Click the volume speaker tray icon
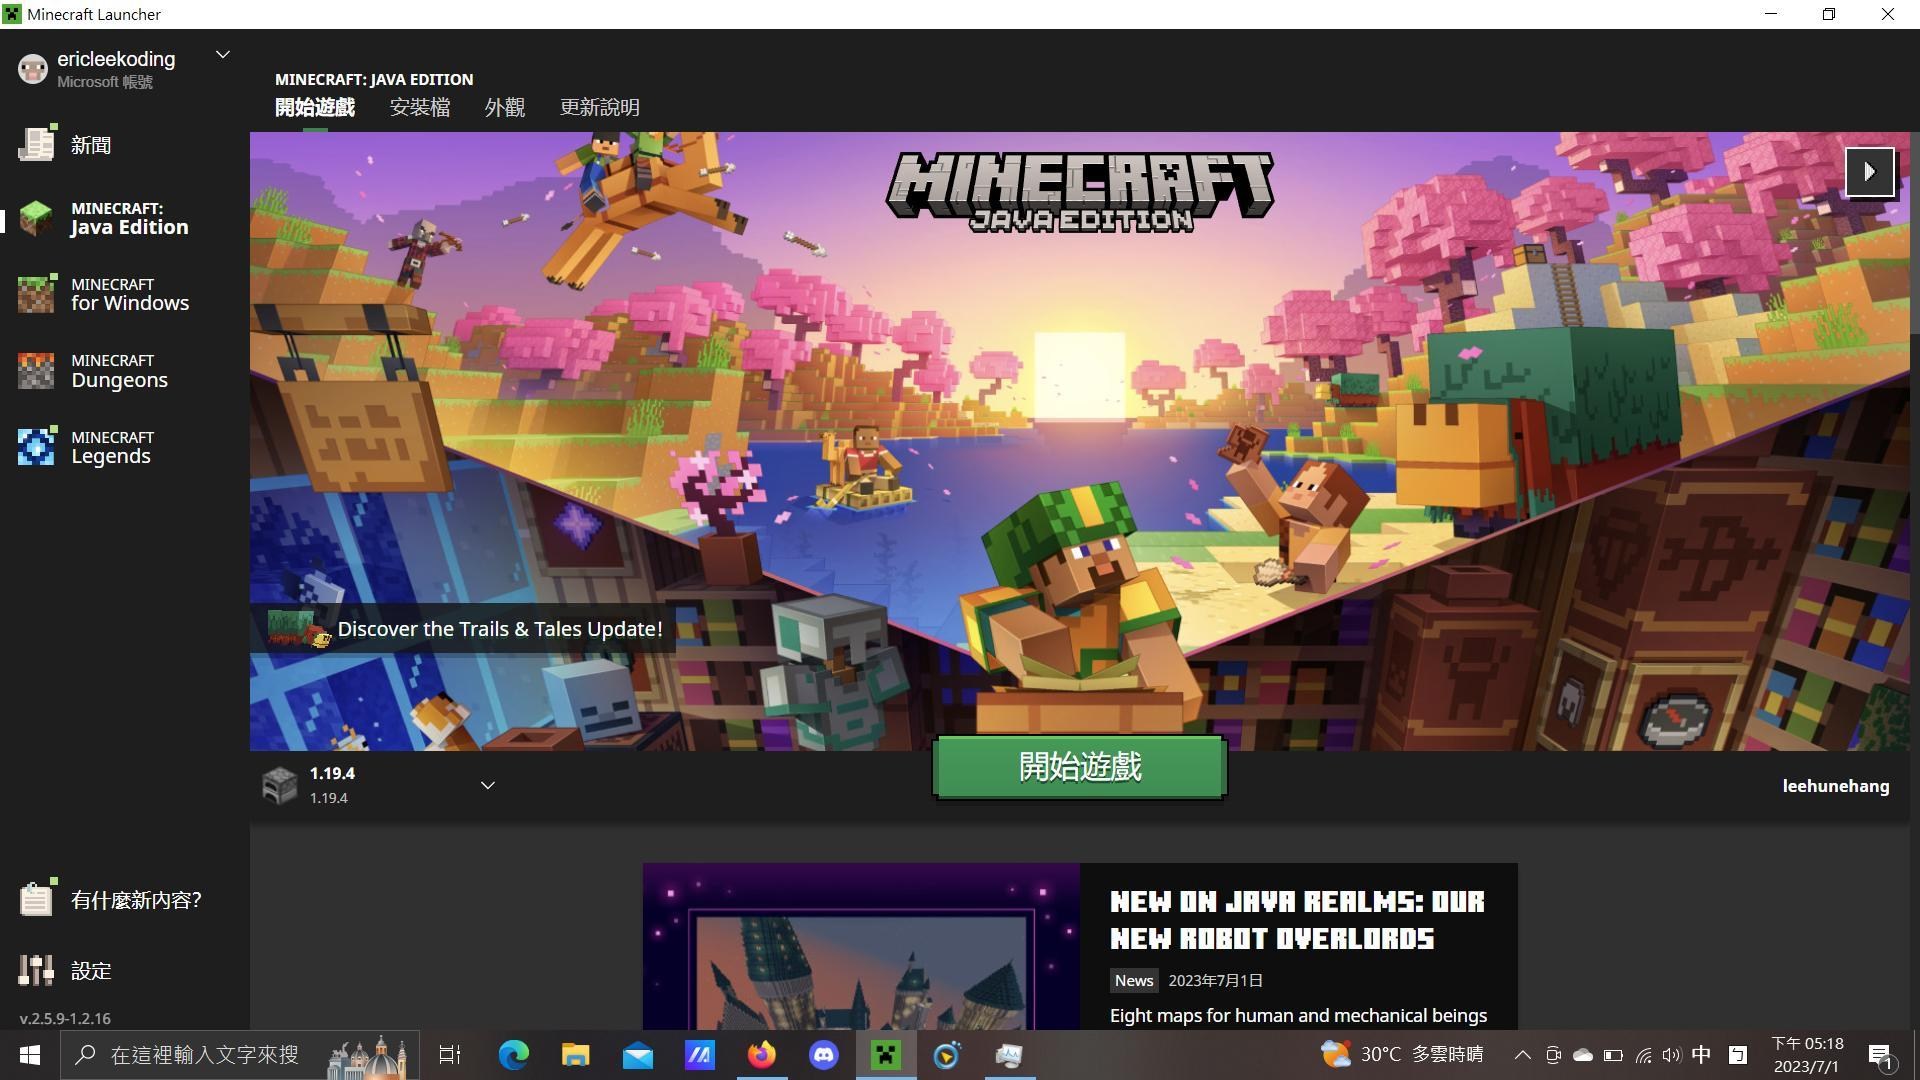This screenshot has height=1080, width=1920. coord(1672,1055)
